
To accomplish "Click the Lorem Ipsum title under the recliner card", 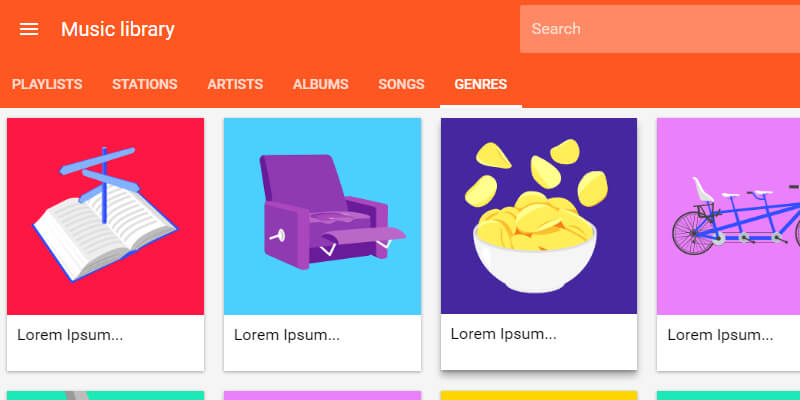I will [287, 334].
